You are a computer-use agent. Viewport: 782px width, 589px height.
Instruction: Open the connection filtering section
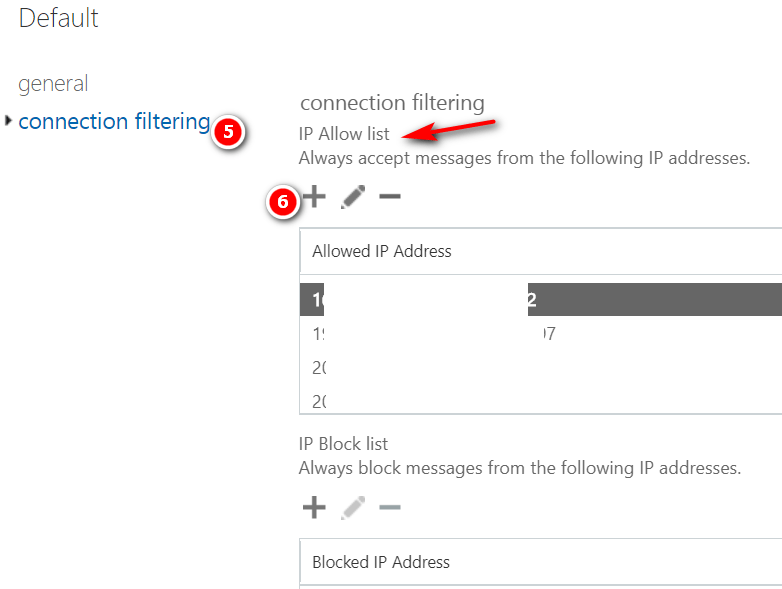114,122
